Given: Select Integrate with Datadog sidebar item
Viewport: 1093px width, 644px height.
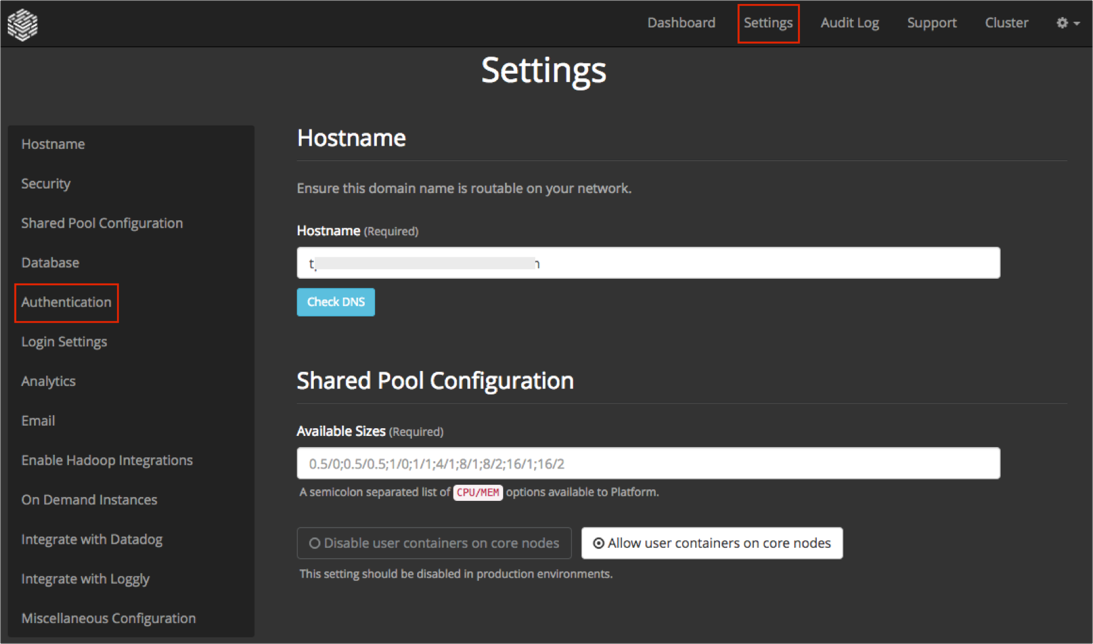Looking at the screenshot, I should (x=92, y=539).
